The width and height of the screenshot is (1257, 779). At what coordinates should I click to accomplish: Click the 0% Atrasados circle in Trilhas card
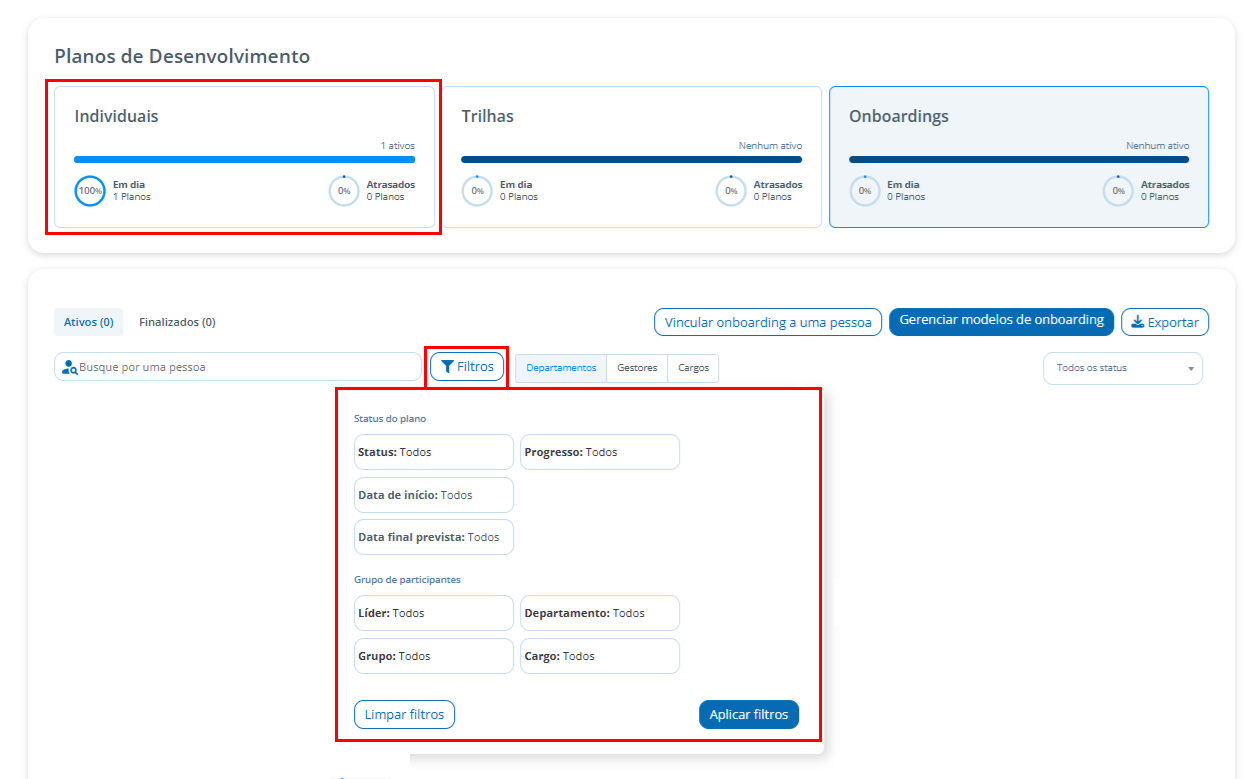(x=731, y=190)
